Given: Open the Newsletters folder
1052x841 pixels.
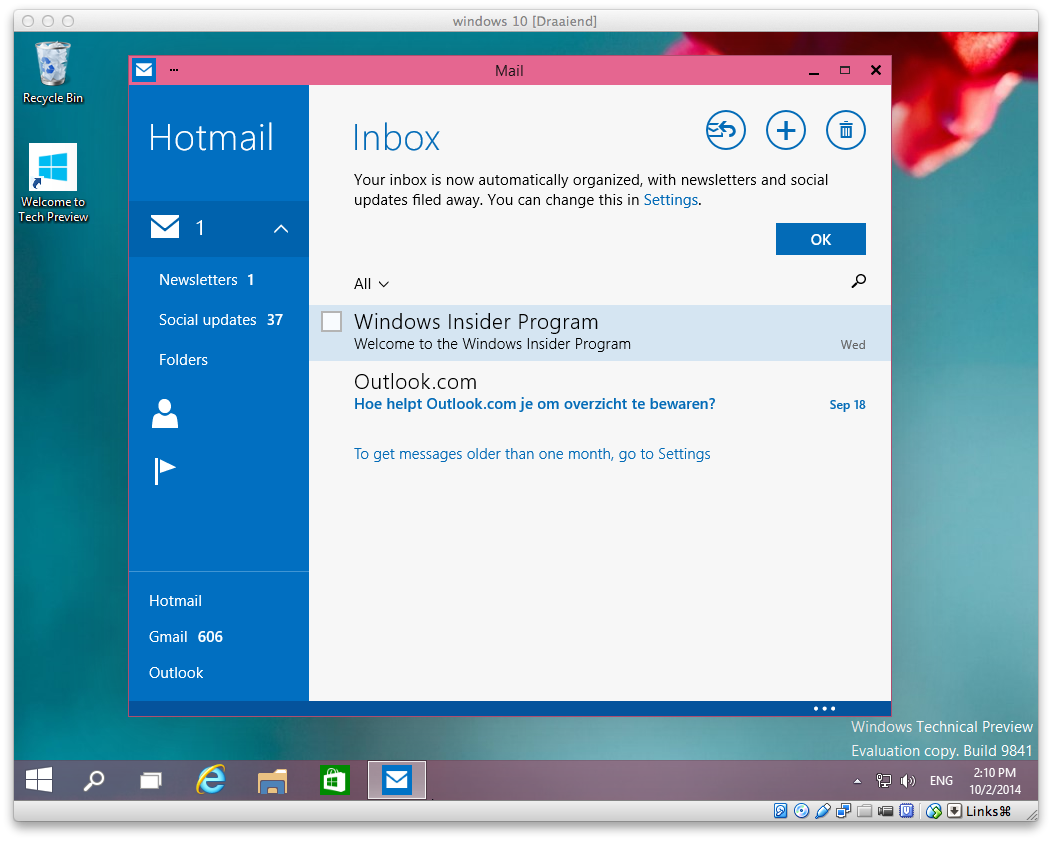Looking at the screenshot, I should 198,280.
